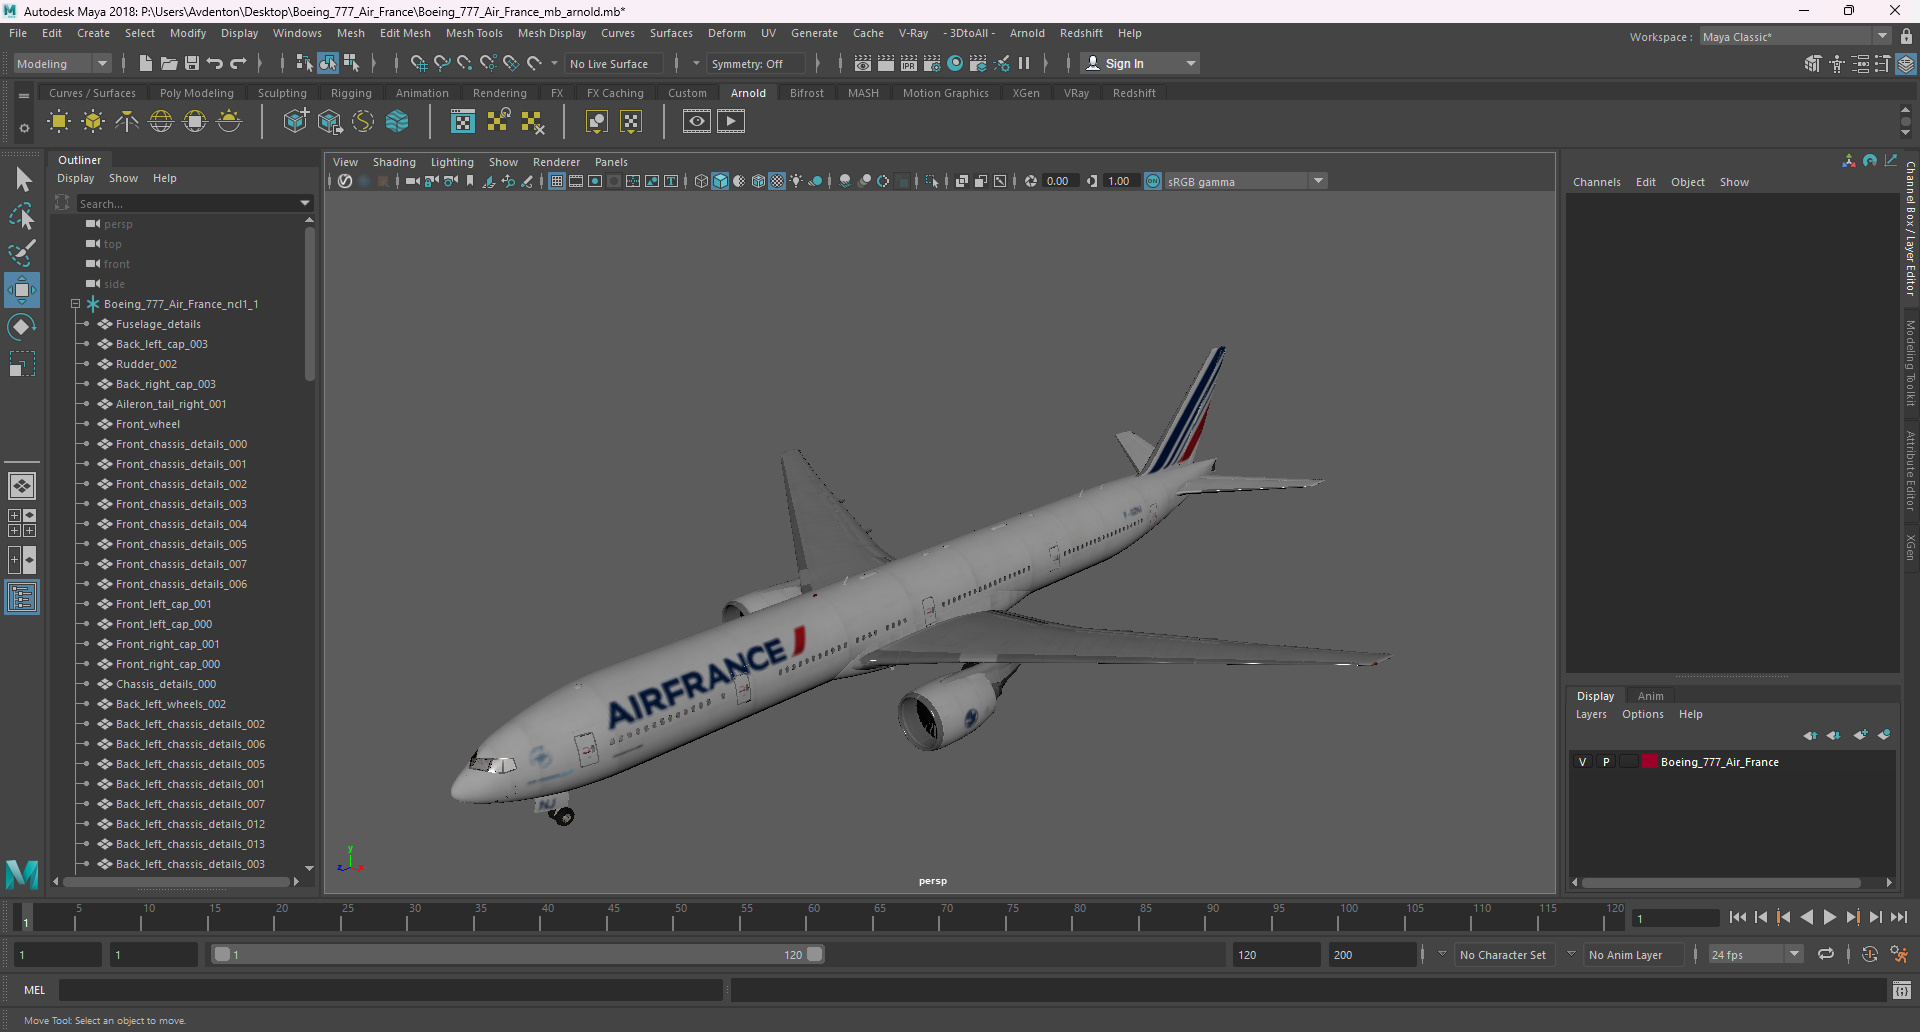This screenshot has width=1920, height=1032.
Task: Toggle view color management on
Action: click(x=1153, y=181)
